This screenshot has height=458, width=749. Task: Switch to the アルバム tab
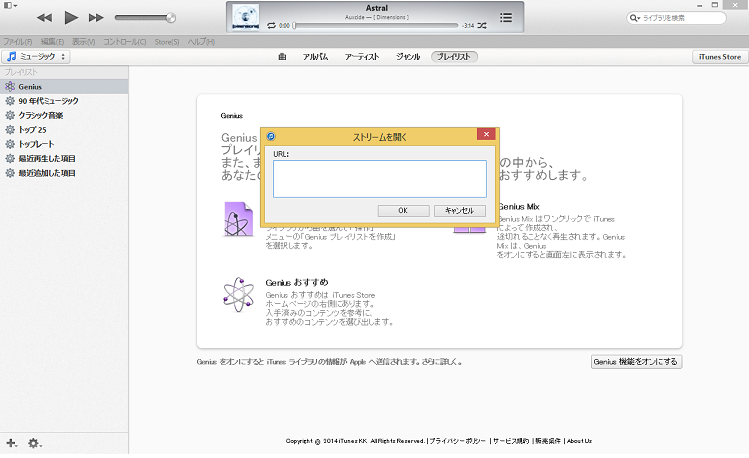[315, 56]
